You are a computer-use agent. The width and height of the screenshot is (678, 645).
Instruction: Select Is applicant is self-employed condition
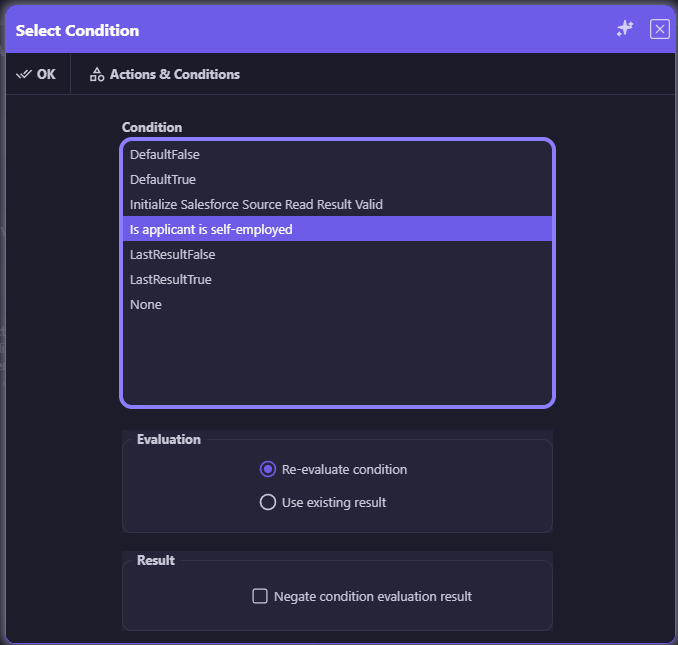[337, 229]
